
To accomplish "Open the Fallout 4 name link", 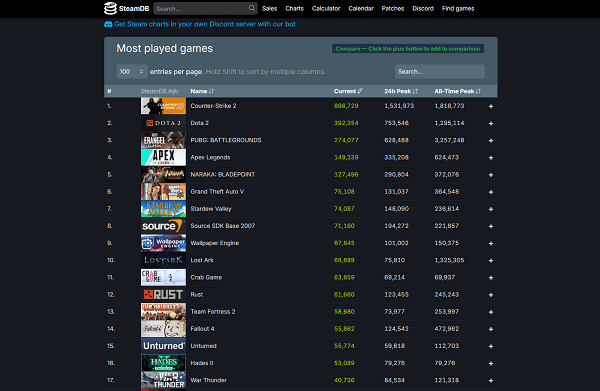I will coord(202,329).
